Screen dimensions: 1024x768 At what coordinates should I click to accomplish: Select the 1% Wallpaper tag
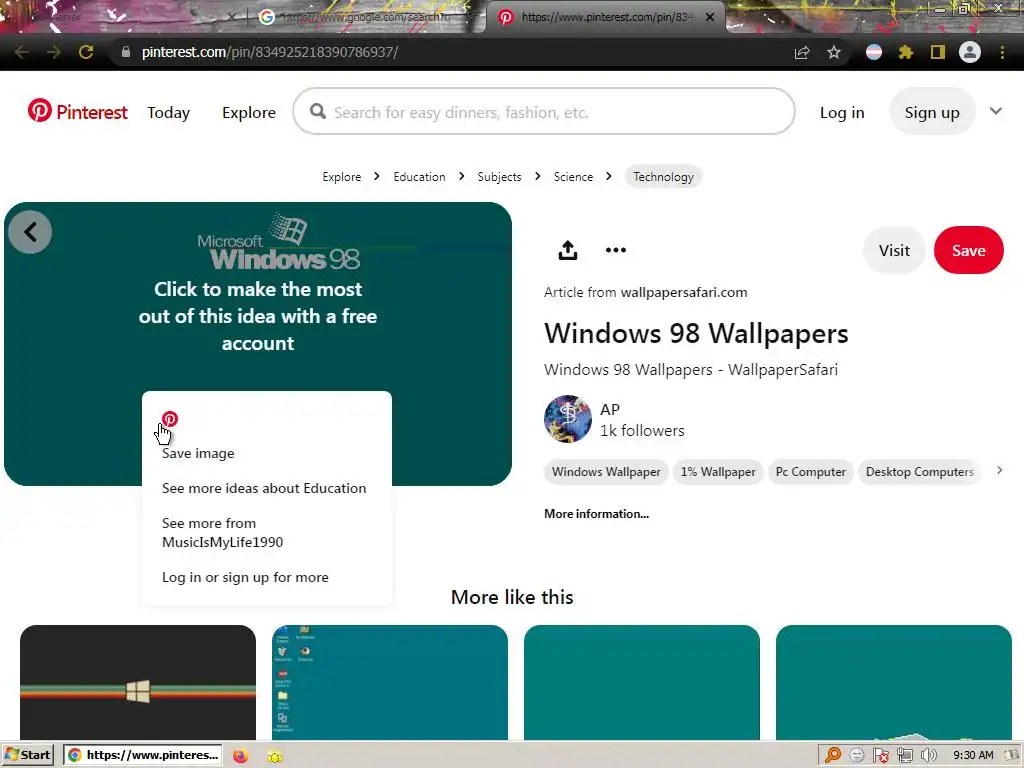[x=718, y=472]
